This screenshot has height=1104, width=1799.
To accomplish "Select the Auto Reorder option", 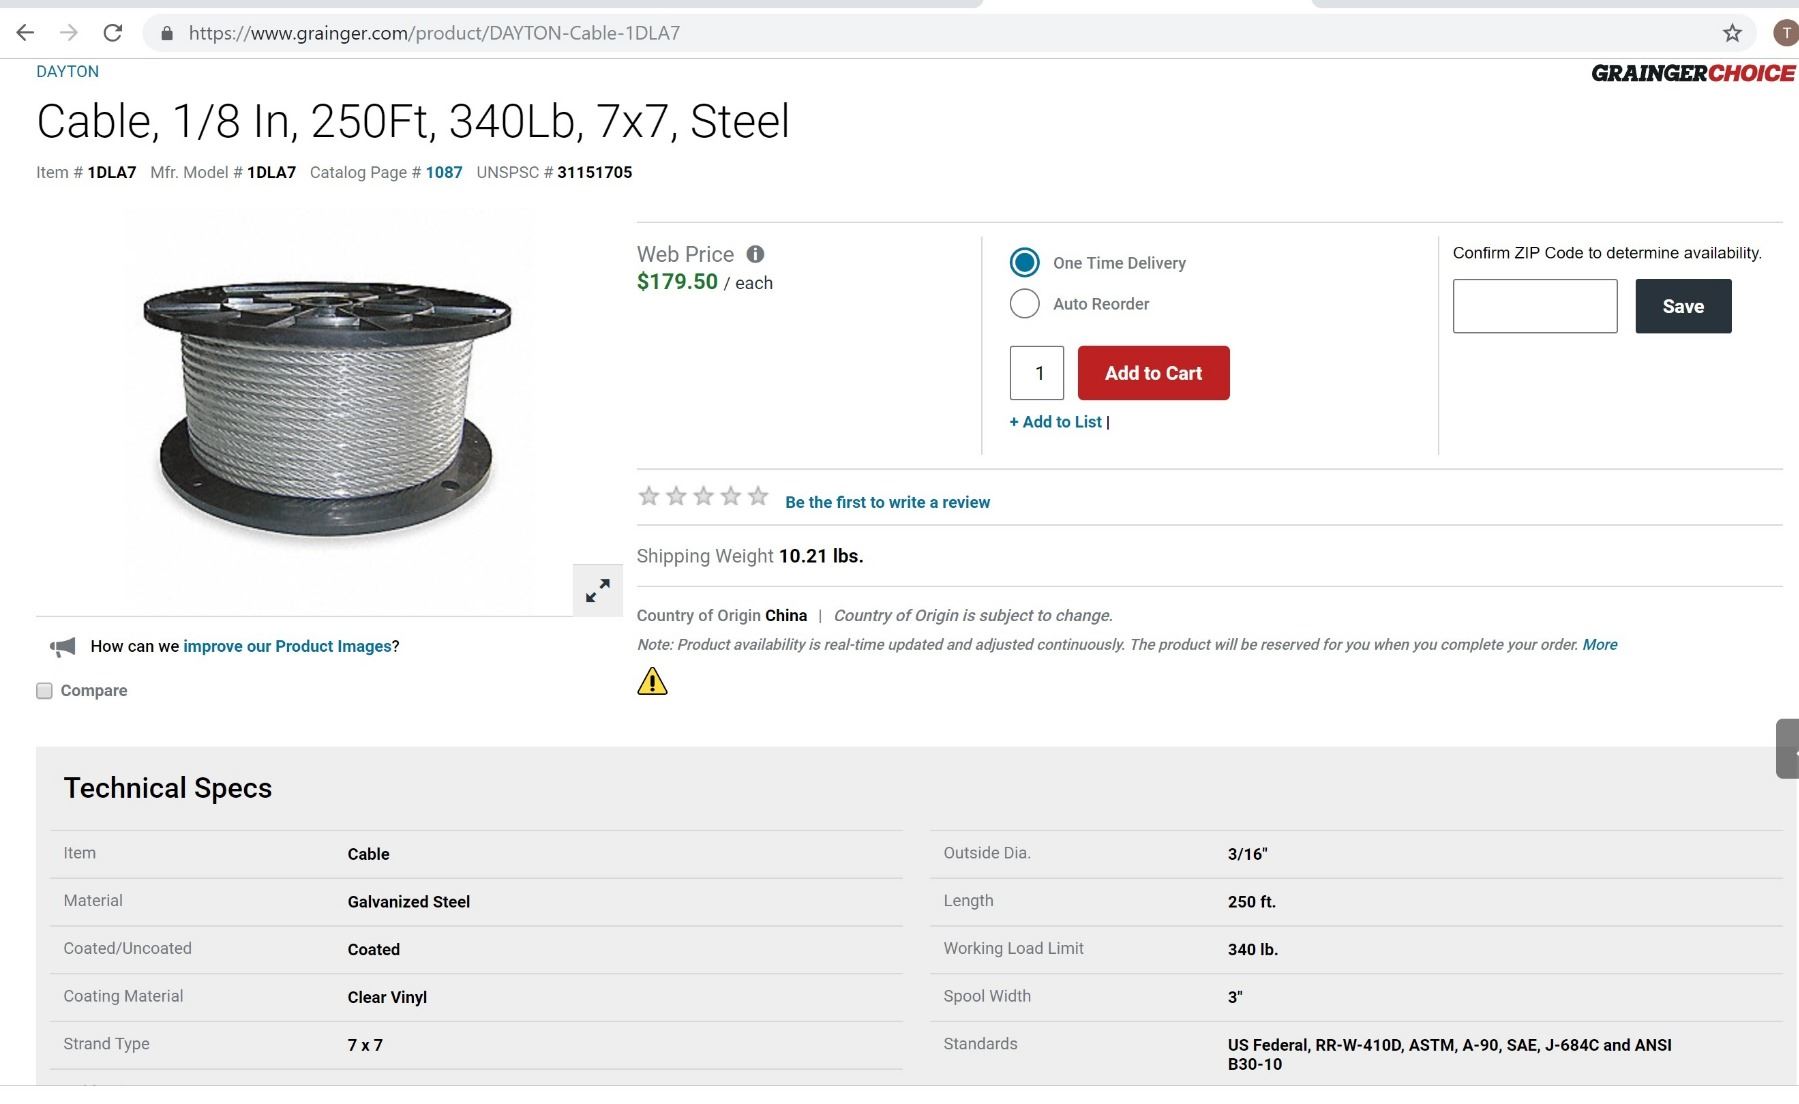I will tap(1024, 304).
